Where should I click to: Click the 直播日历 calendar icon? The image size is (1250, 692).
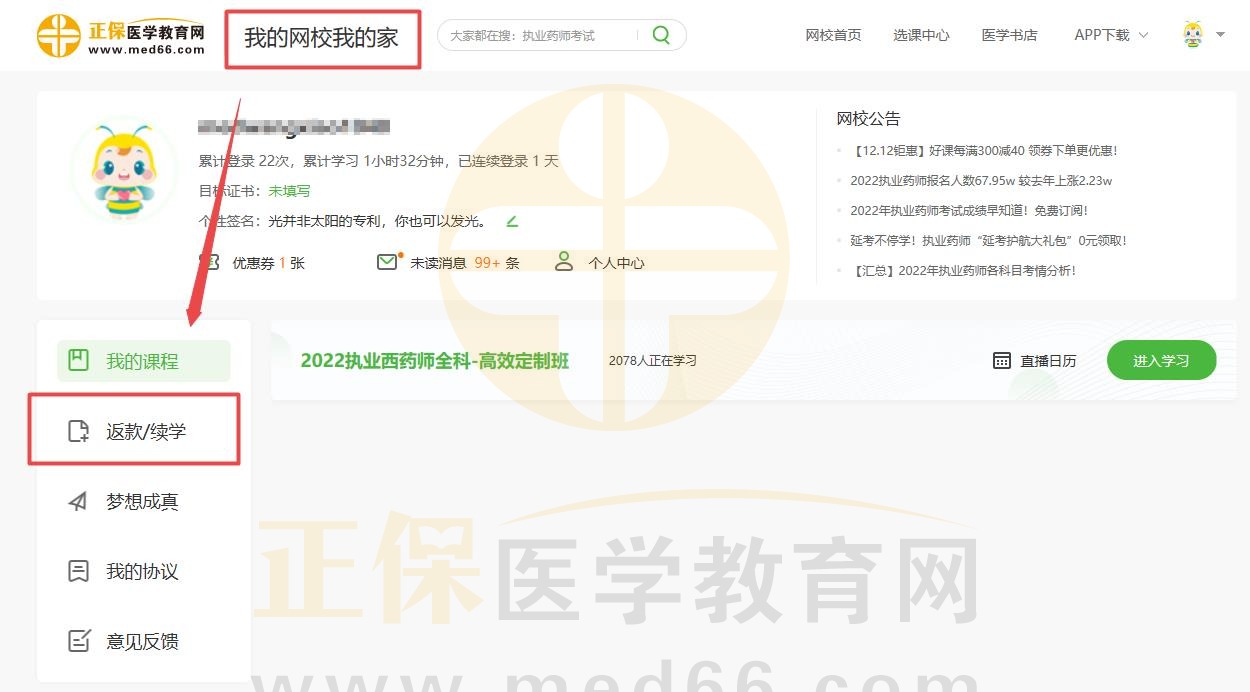[1002, 361]
